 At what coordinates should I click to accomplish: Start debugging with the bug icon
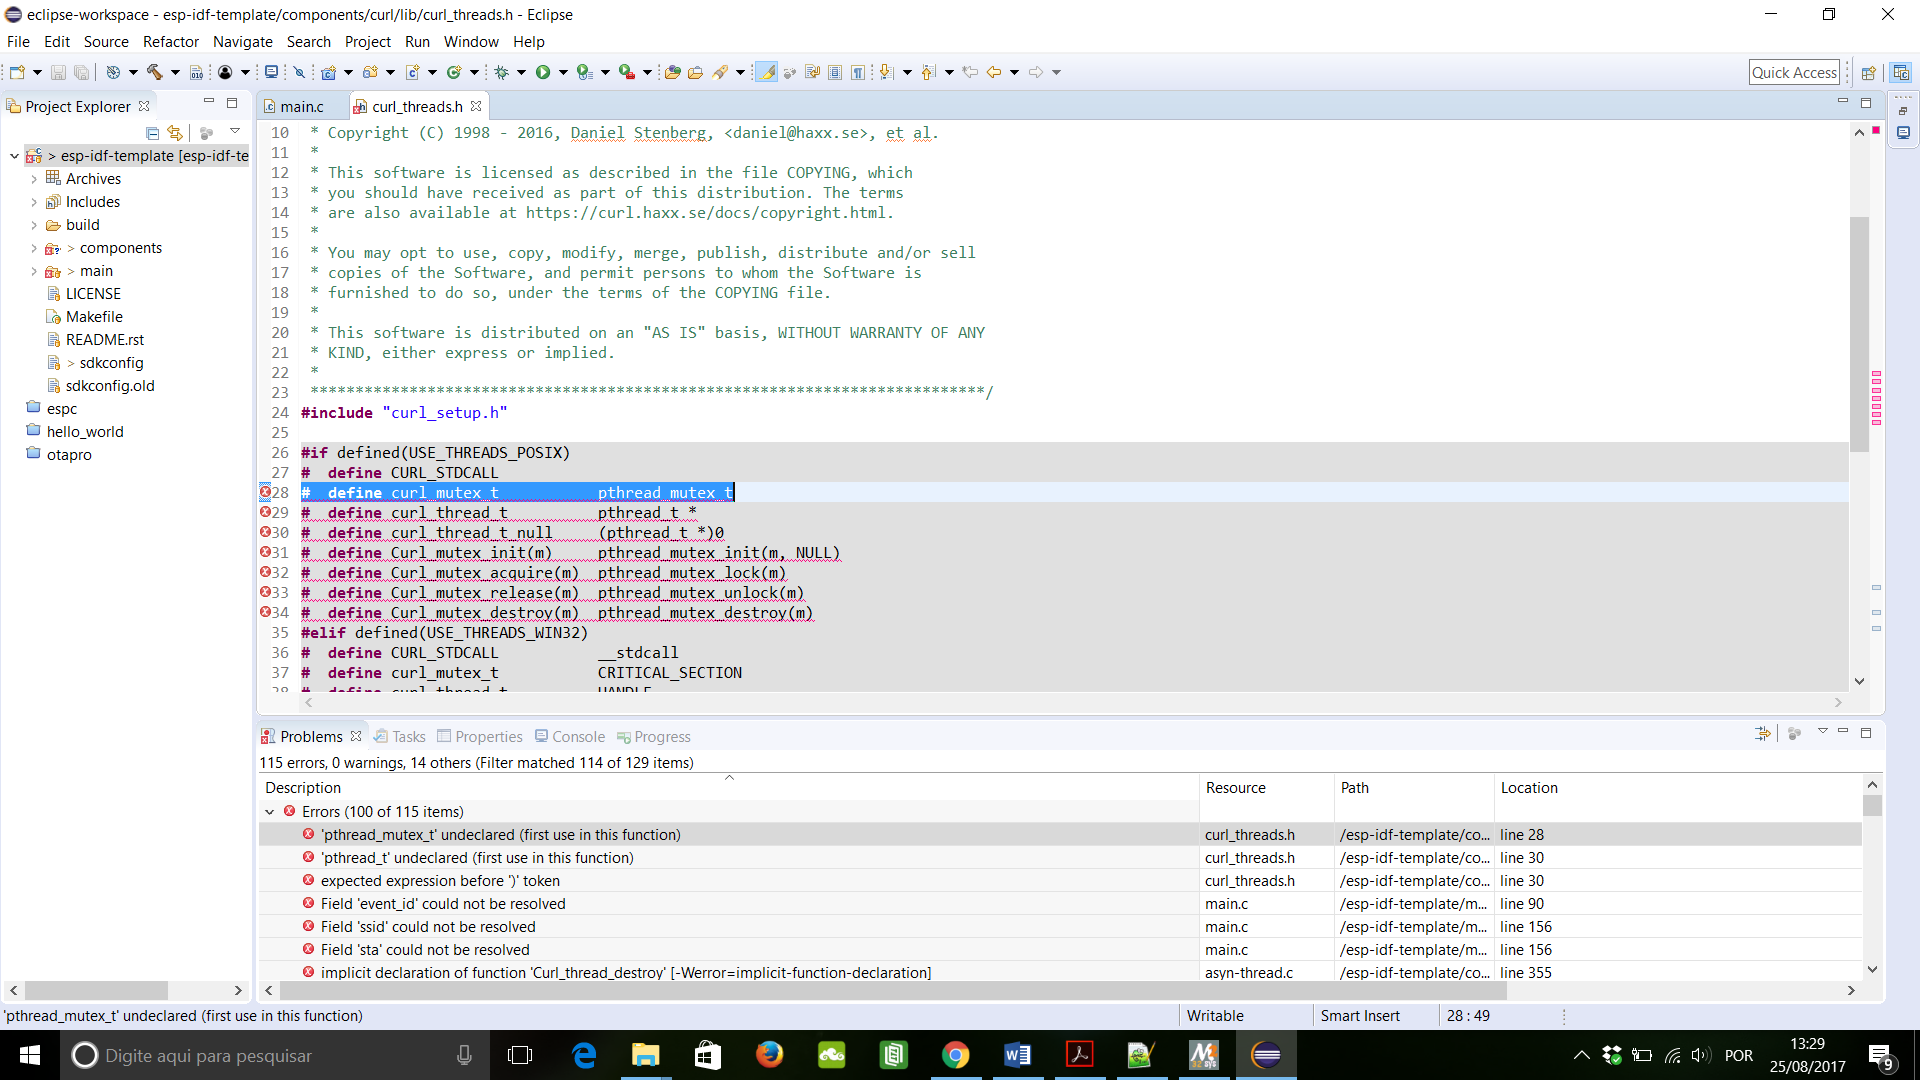pyautogui.click(x=500, y=71)
